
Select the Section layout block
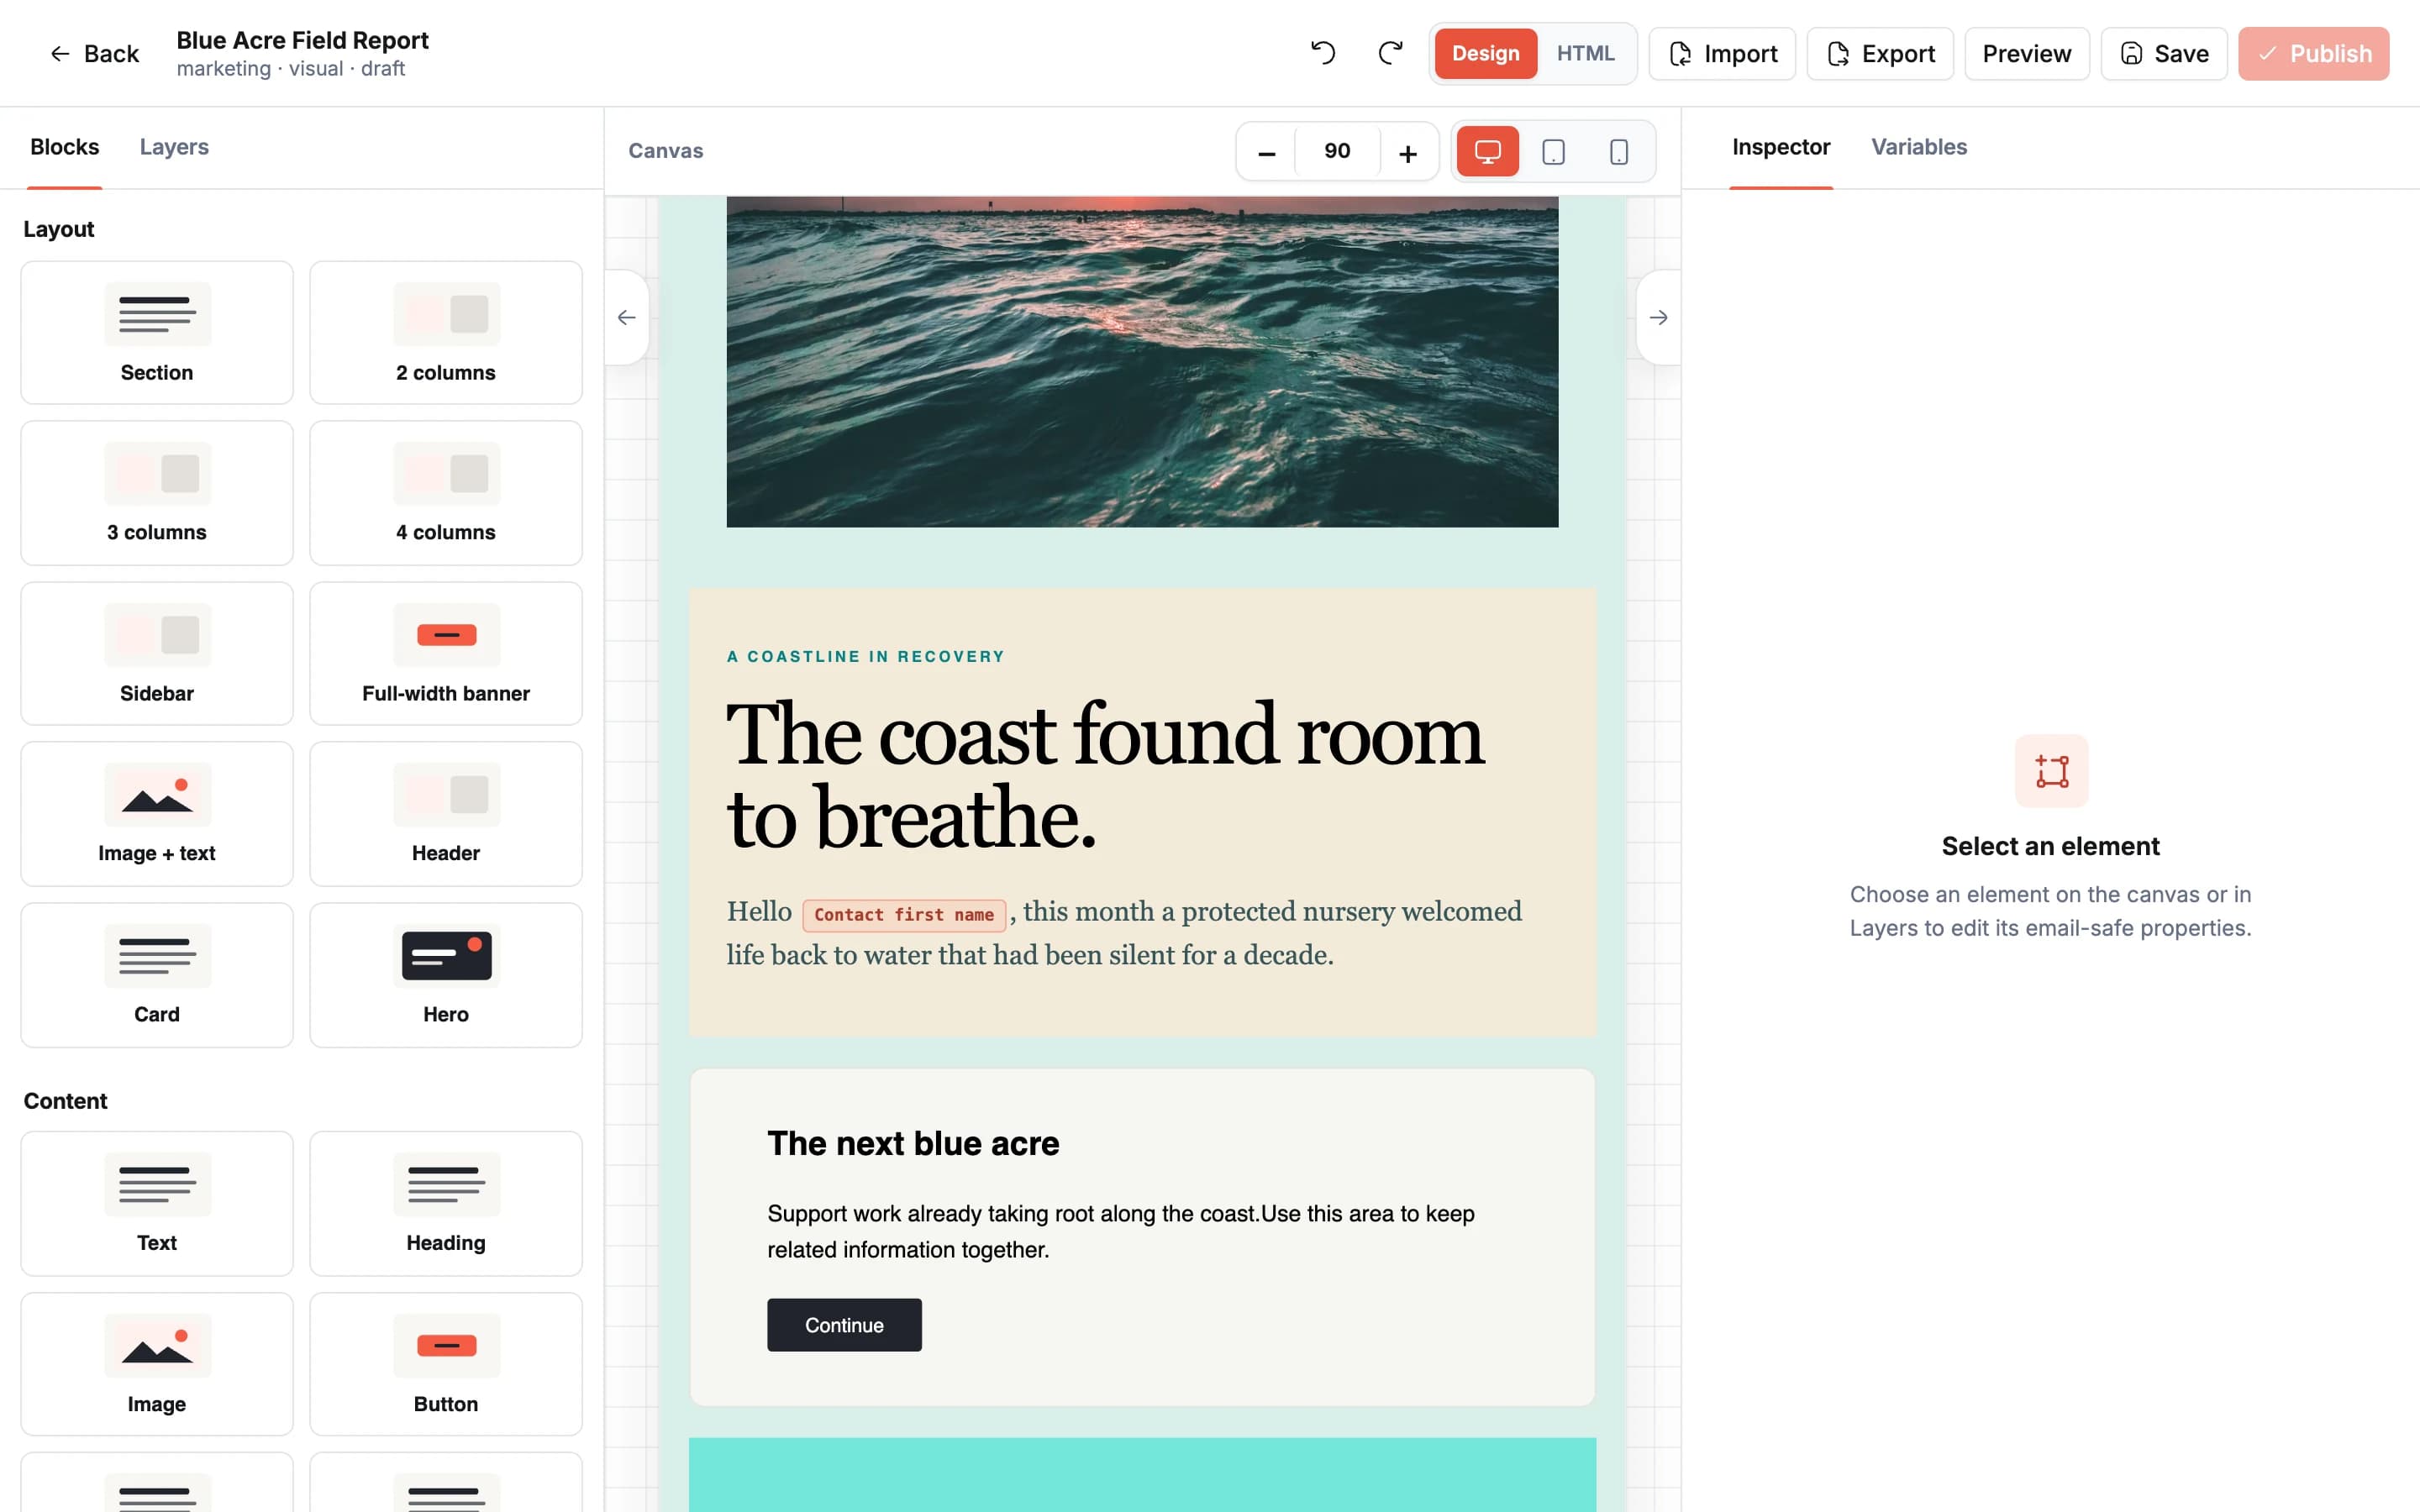[x=157, y=333]
